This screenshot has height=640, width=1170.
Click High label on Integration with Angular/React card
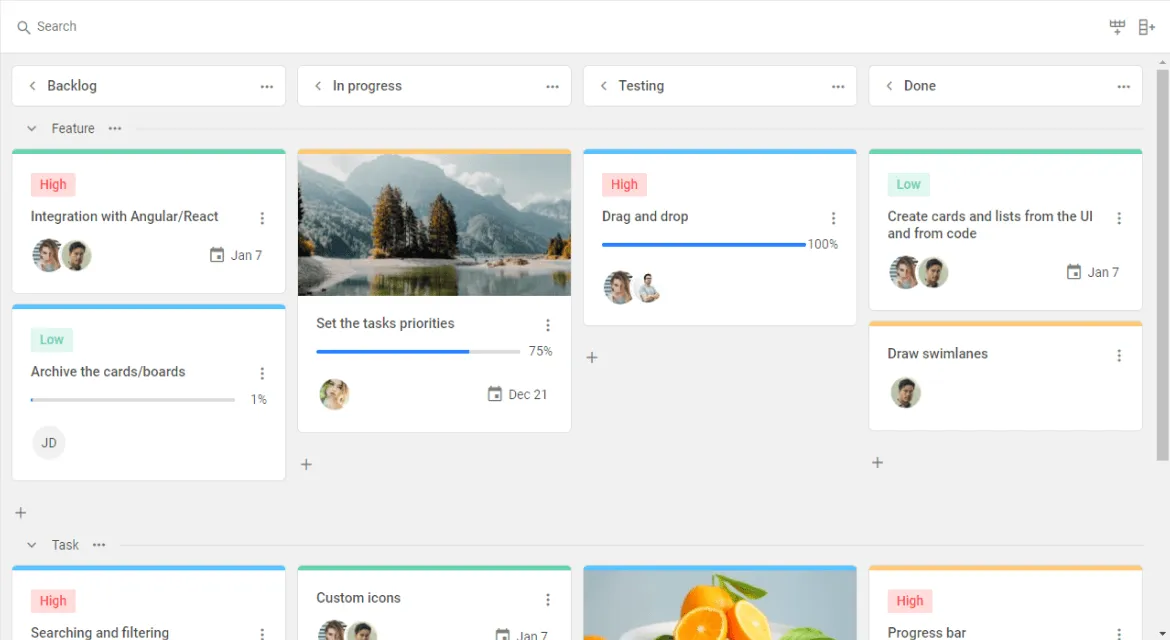[53, 184]
